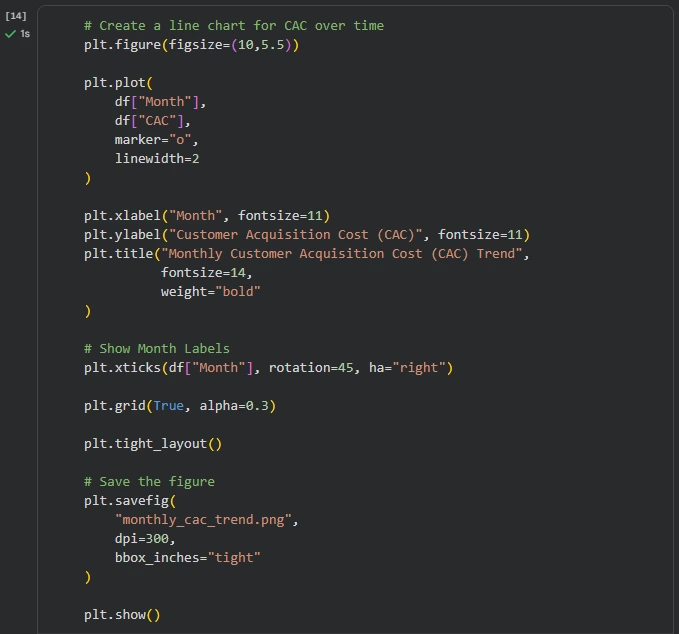
Task: Click the marker="o" parameter
Action: point(156,140)
